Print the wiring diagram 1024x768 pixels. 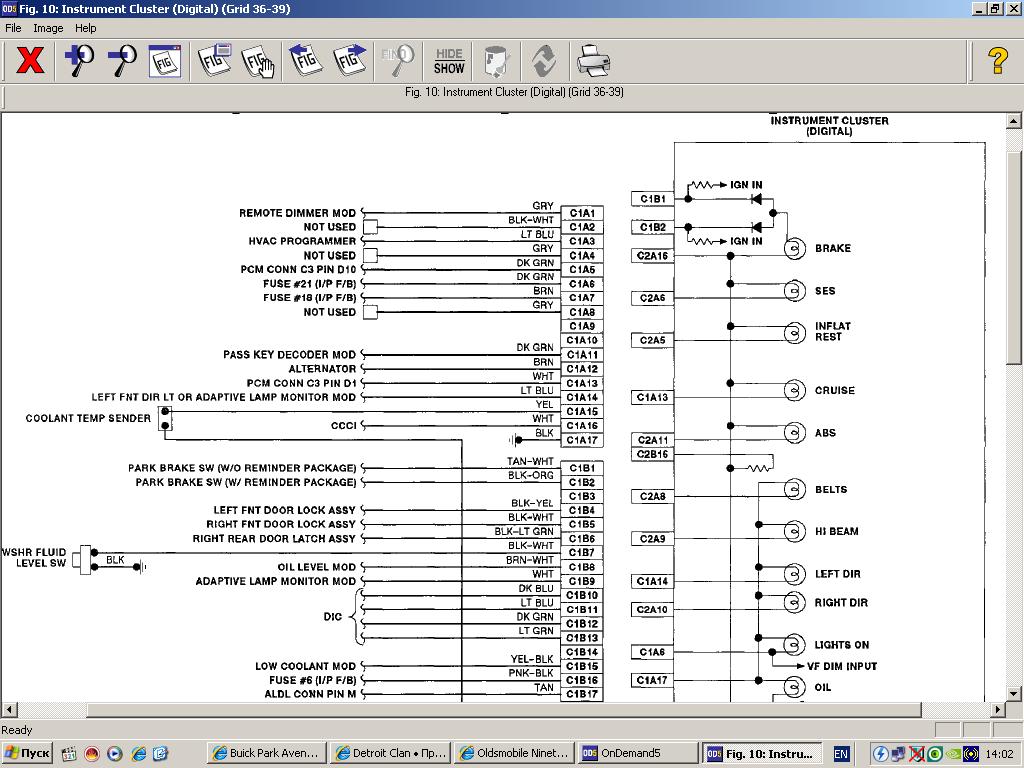coord(593,61)
